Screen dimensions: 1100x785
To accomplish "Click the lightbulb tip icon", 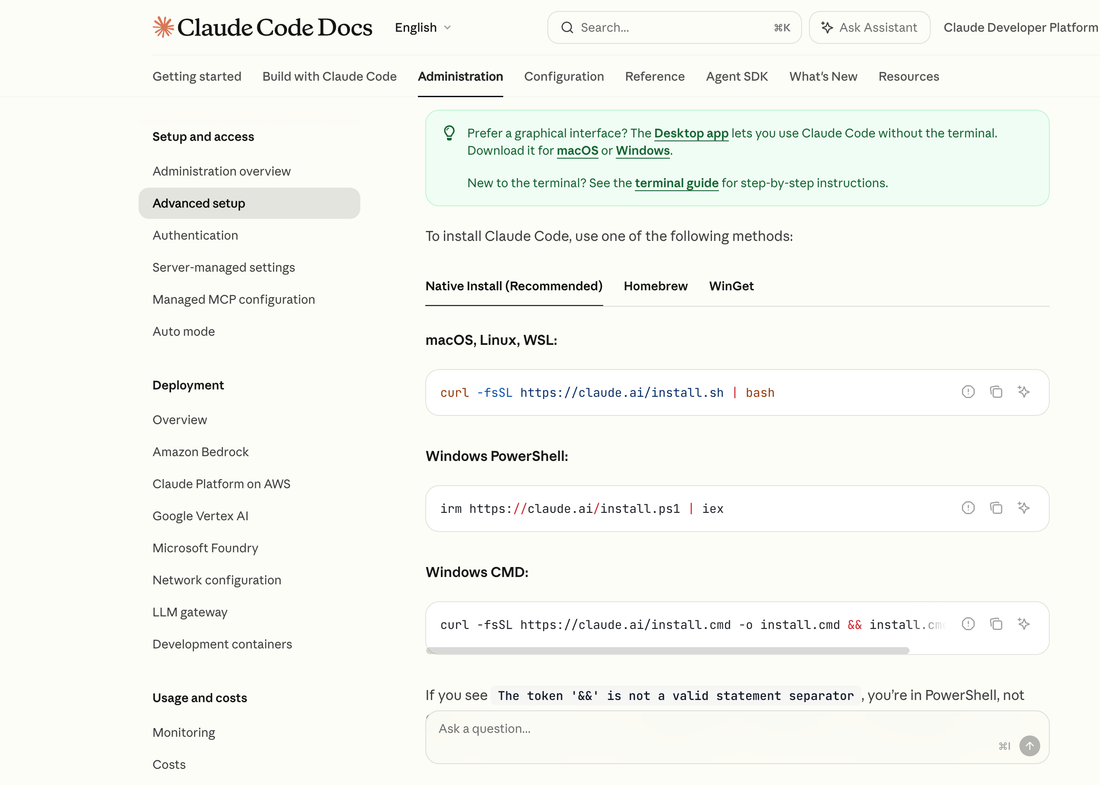I will (x=449, y=133).
